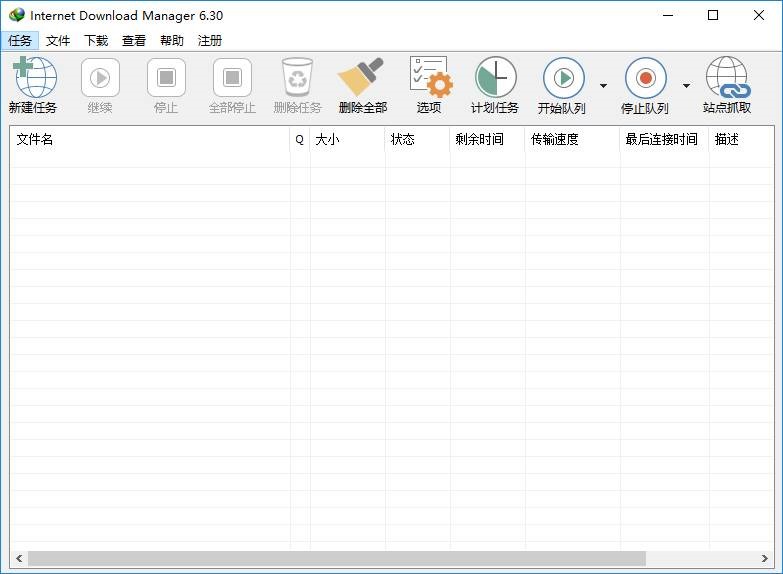Minimize the Internet Download Manager window
This screenshot has width=783, height=574.
[x=668, y=15]
